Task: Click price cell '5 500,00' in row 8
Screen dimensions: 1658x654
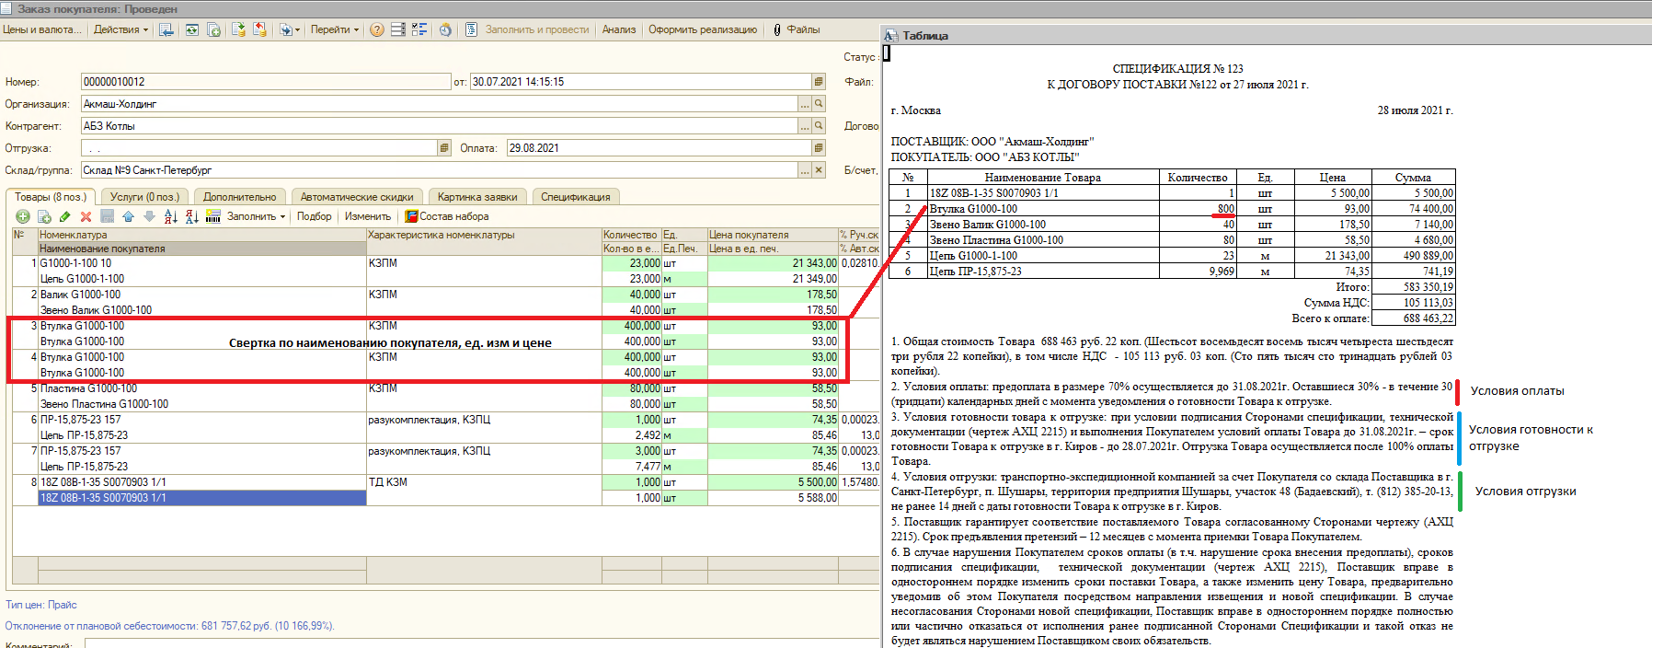Action: click(x=772, y=482)
